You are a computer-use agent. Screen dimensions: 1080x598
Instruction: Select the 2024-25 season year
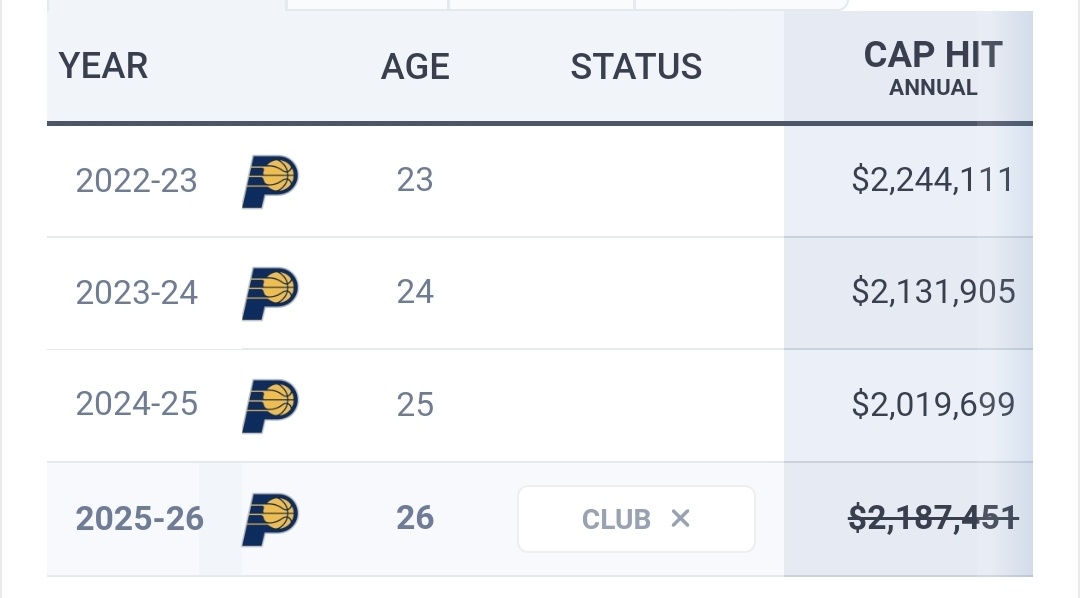[x=137, y=405]
